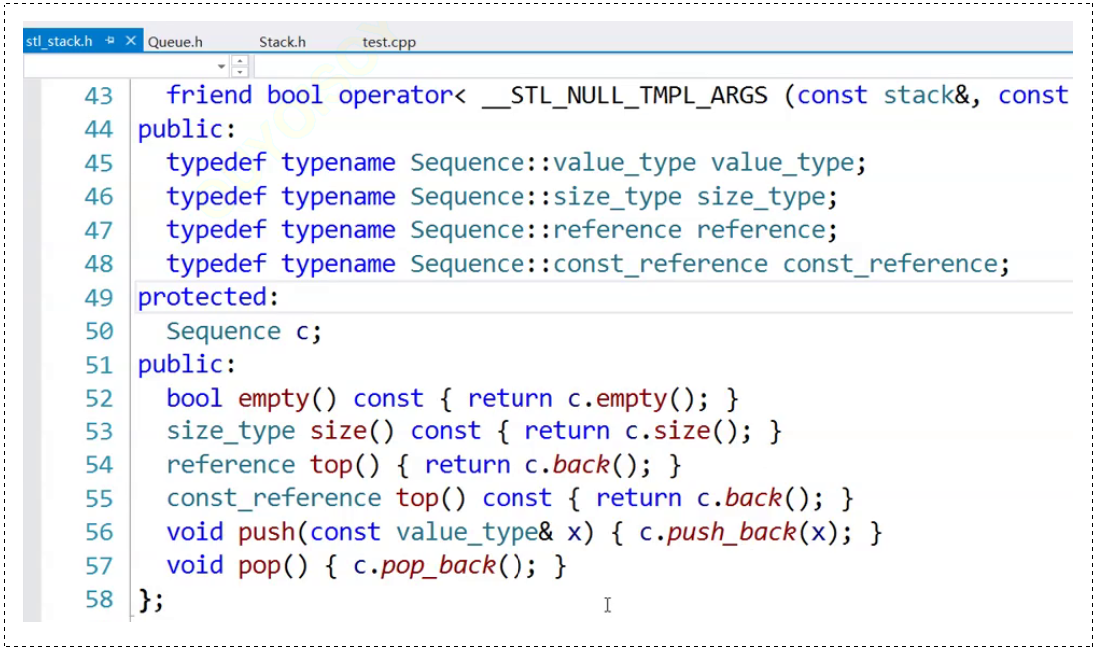
Task: Unpin the stl_stack.h document tab
Action: click(x=110, y=42)
